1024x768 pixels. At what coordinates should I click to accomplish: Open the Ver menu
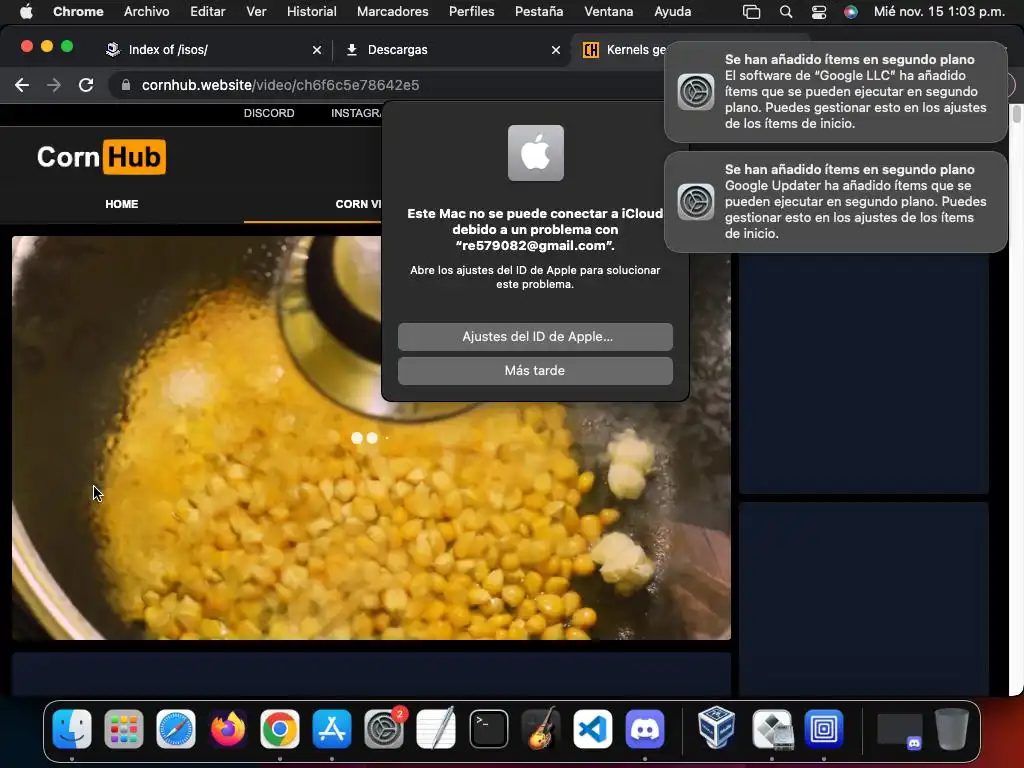pos(256,11)
